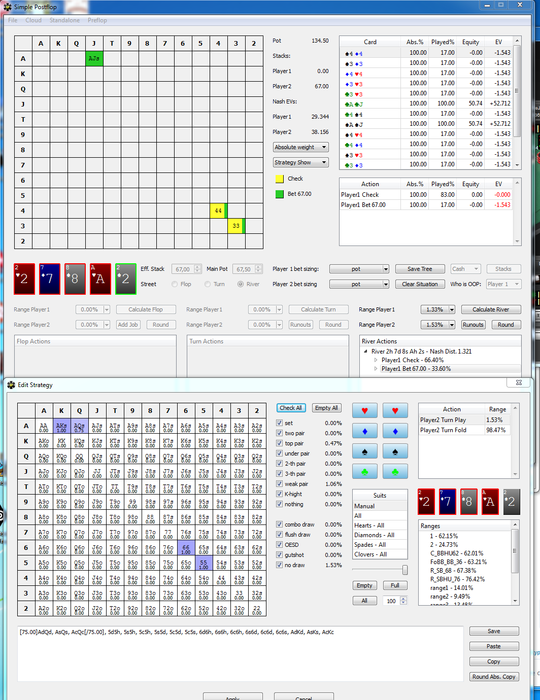540x700 pixels.
Task: Select the green-bordered 2 of spades river card
Action: (126, 279)
